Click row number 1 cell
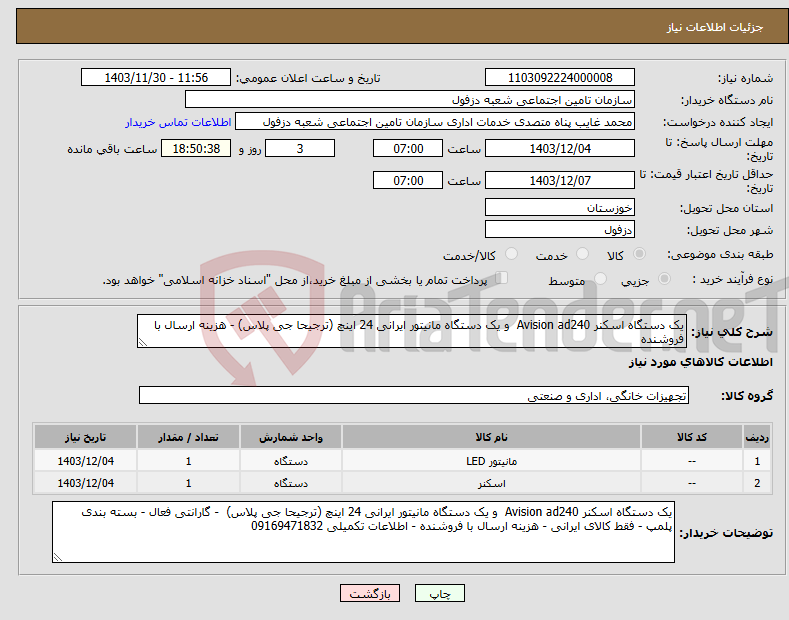The width and height of the screenshot is (789, 620). 757,461
